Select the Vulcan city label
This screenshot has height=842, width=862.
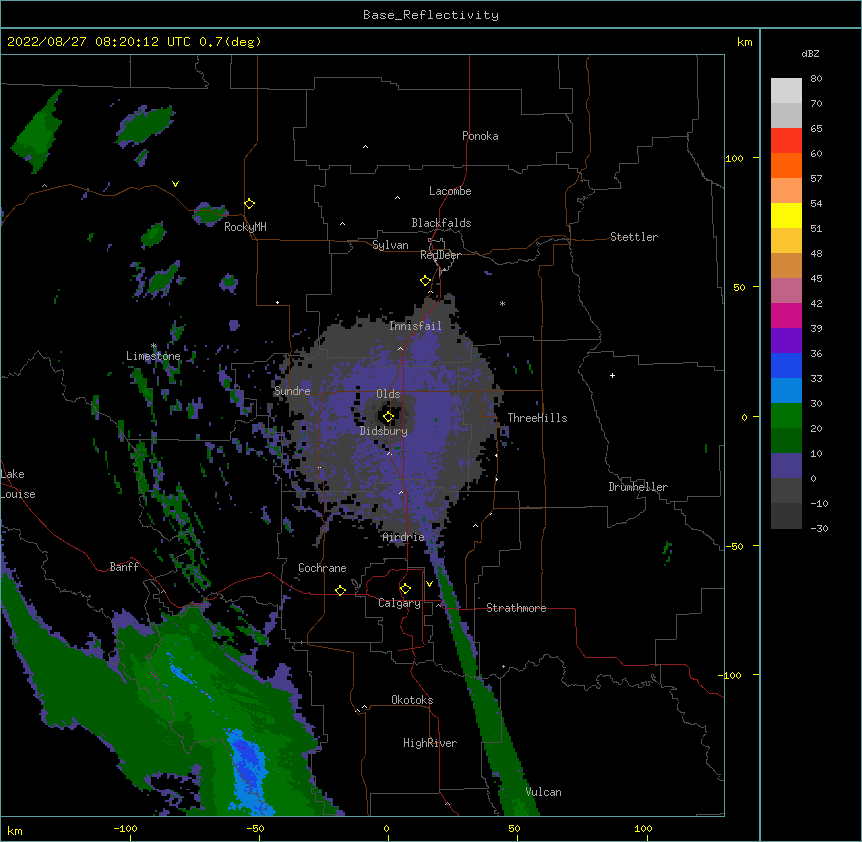[x=543, y=792]
